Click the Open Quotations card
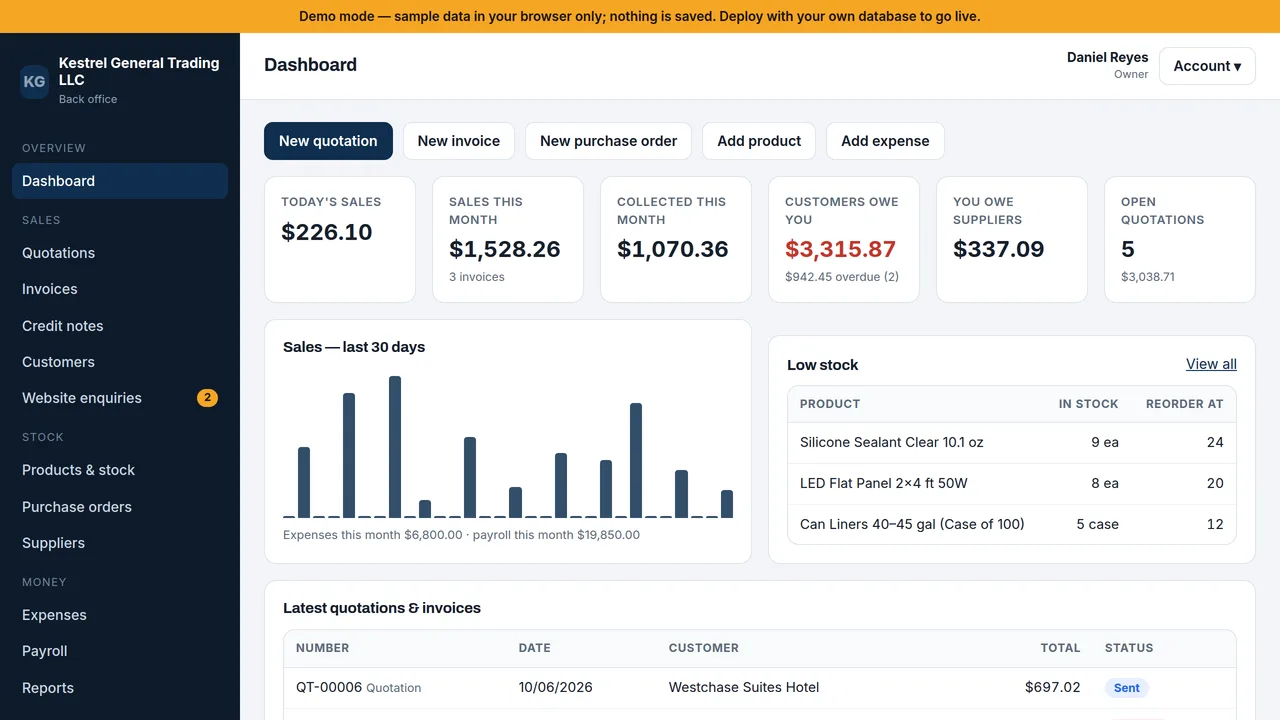This screenshot has height=720, width=1280. pyautogui.click(x=1180, y=240)
